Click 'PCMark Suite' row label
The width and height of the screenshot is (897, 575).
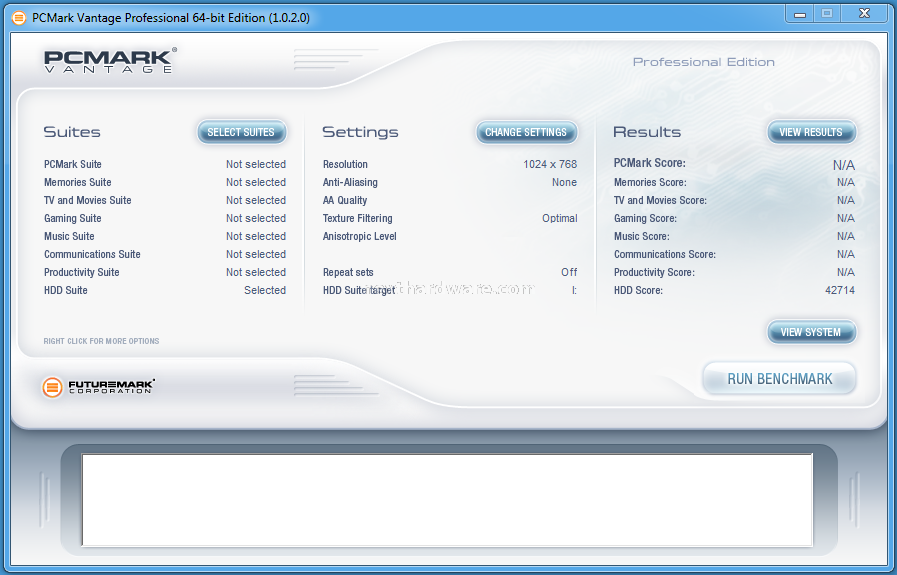tap(73, 164)
